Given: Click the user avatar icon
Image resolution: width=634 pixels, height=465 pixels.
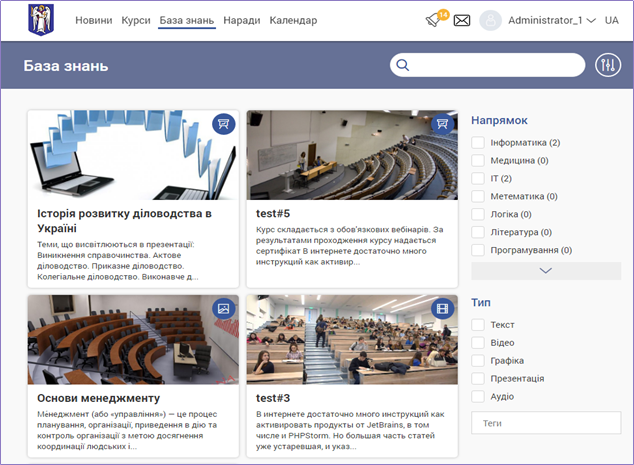Looking at the screenshot, I should pyautogui.click(x=490, y=20).
